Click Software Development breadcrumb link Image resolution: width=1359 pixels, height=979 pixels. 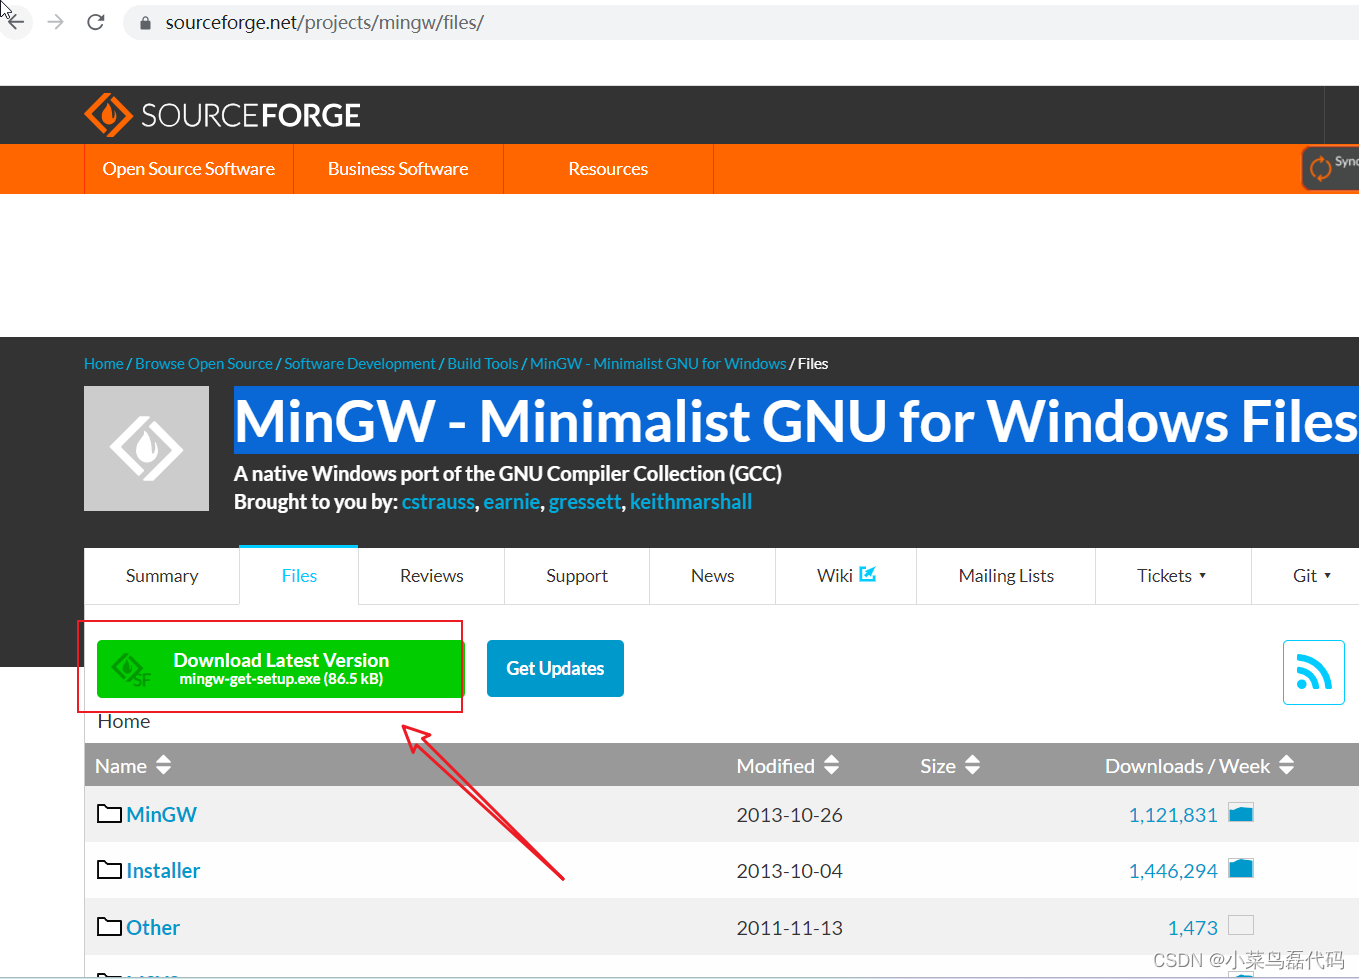coord(360,364)
